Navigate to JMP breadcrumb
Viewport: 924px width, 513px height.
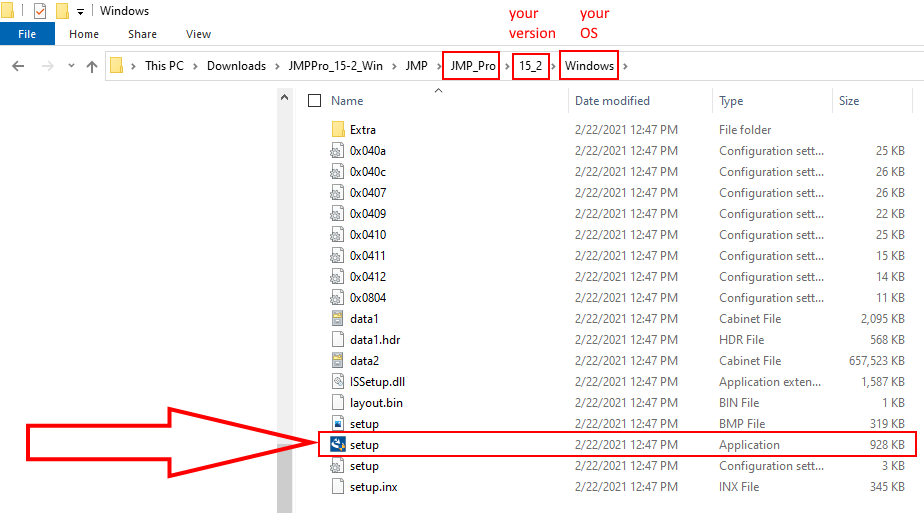coord(416,66)
